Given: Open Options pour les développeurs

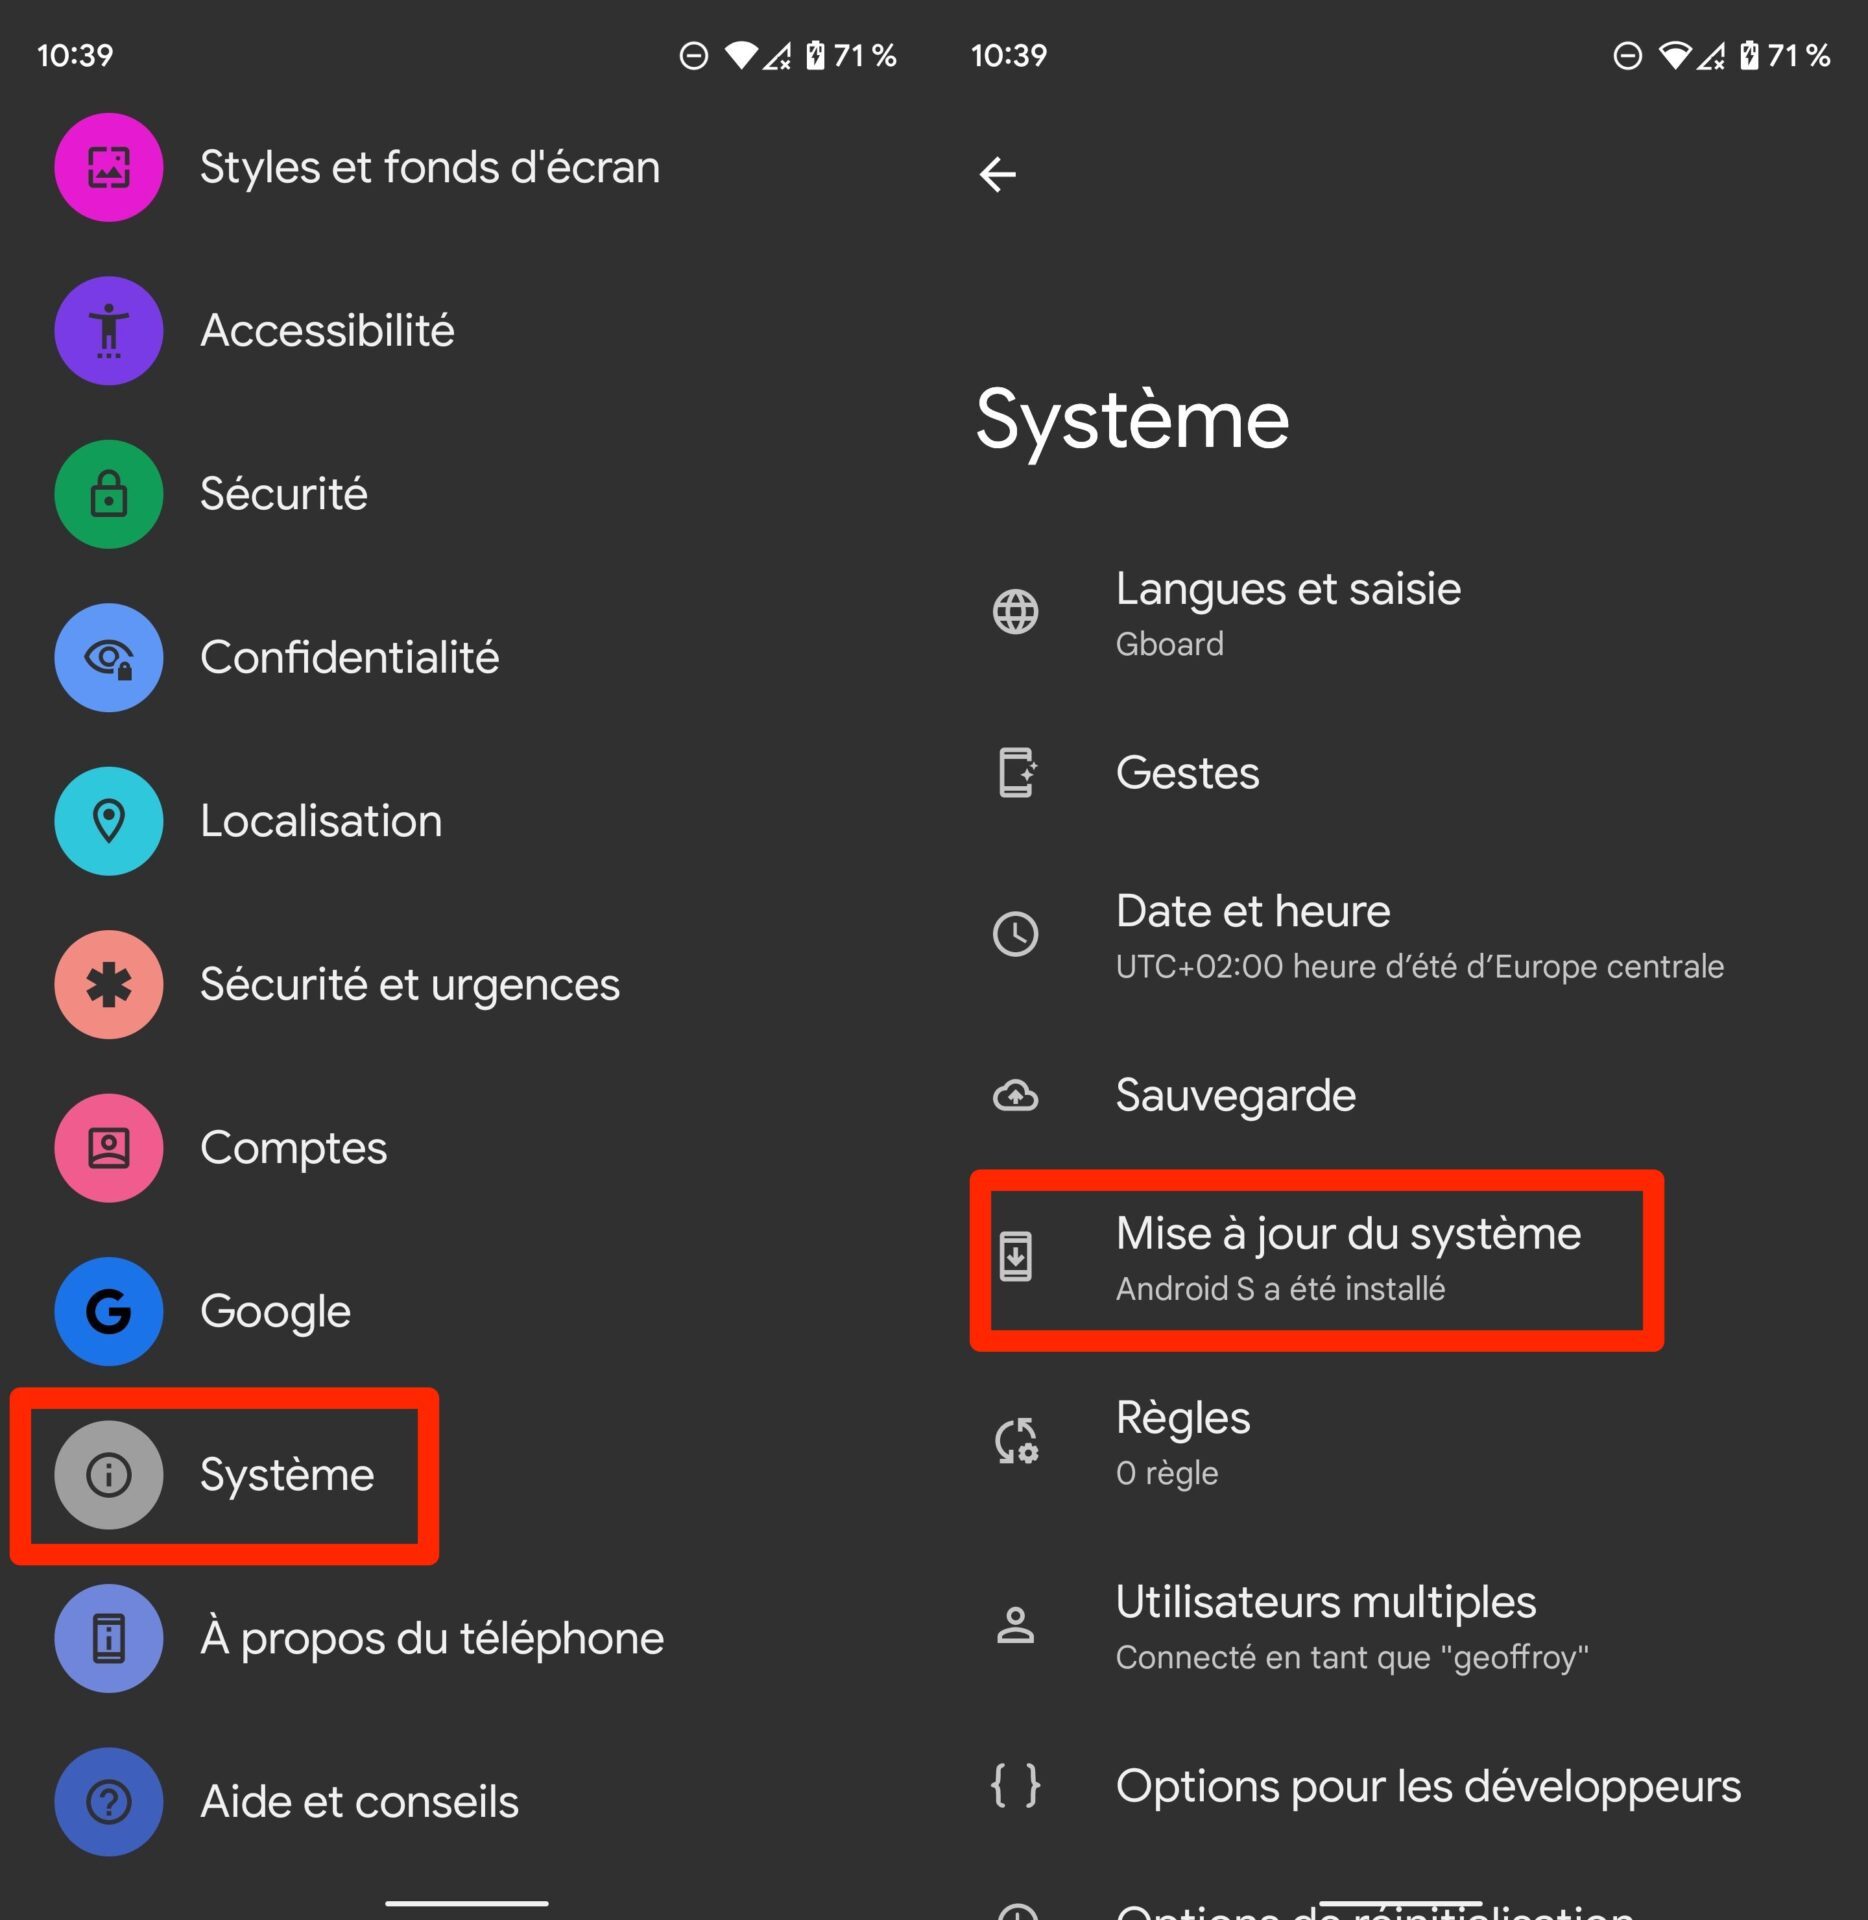Looking at the screenshot, I should (1401, 1786).
